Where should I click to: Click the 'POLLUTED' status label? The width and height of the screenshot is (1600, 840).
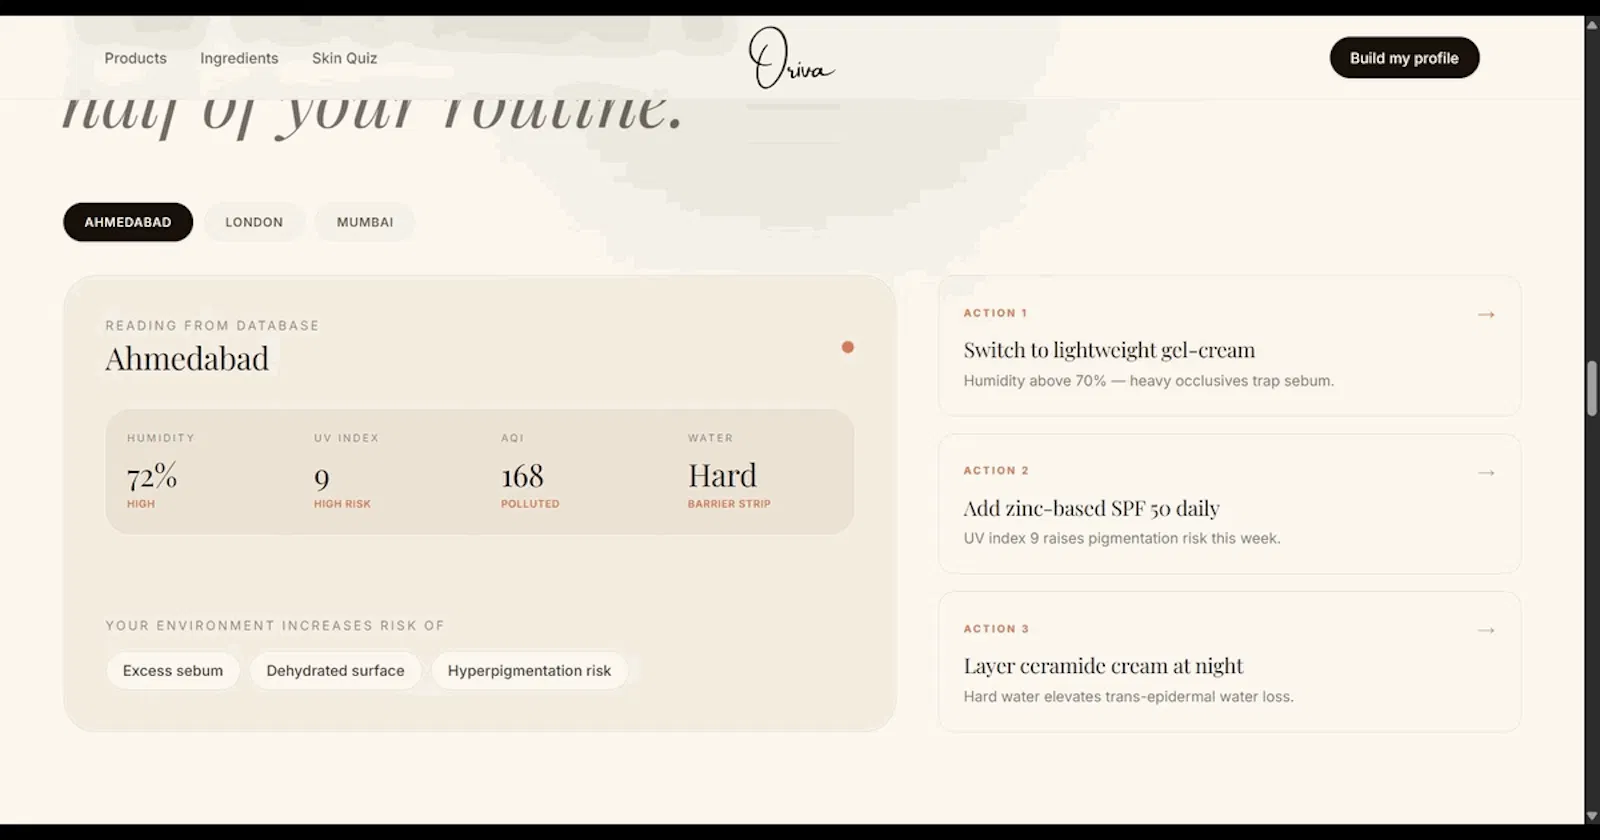tap(530, 504)
